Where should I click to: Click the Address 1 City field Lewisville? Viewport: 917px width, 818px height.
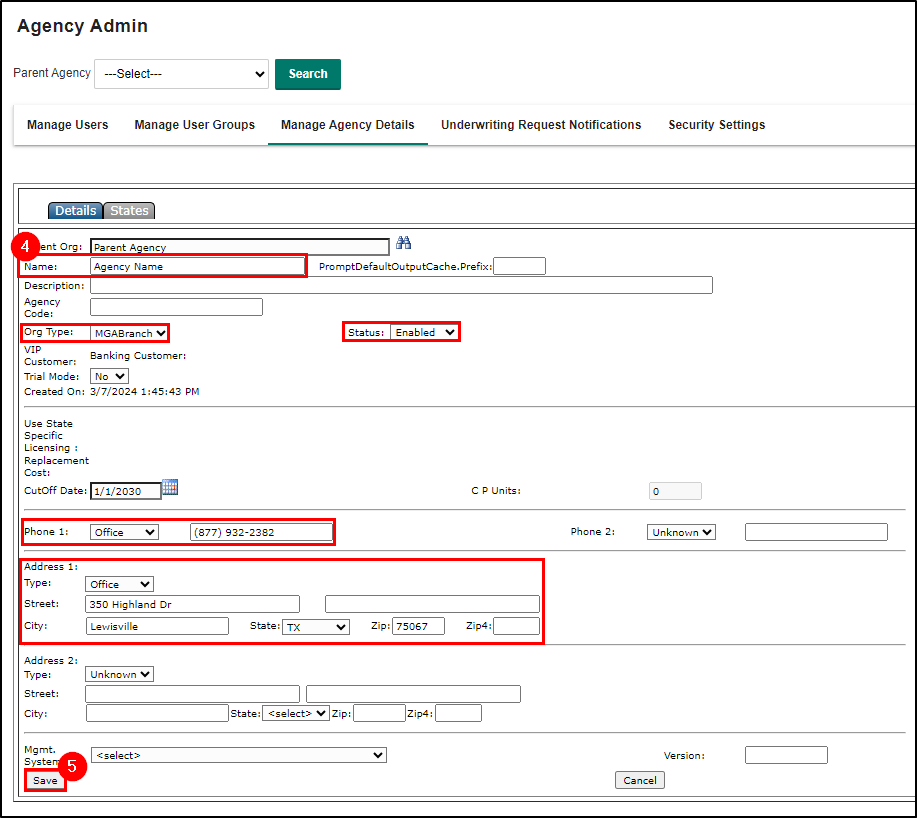pos(157,626)
